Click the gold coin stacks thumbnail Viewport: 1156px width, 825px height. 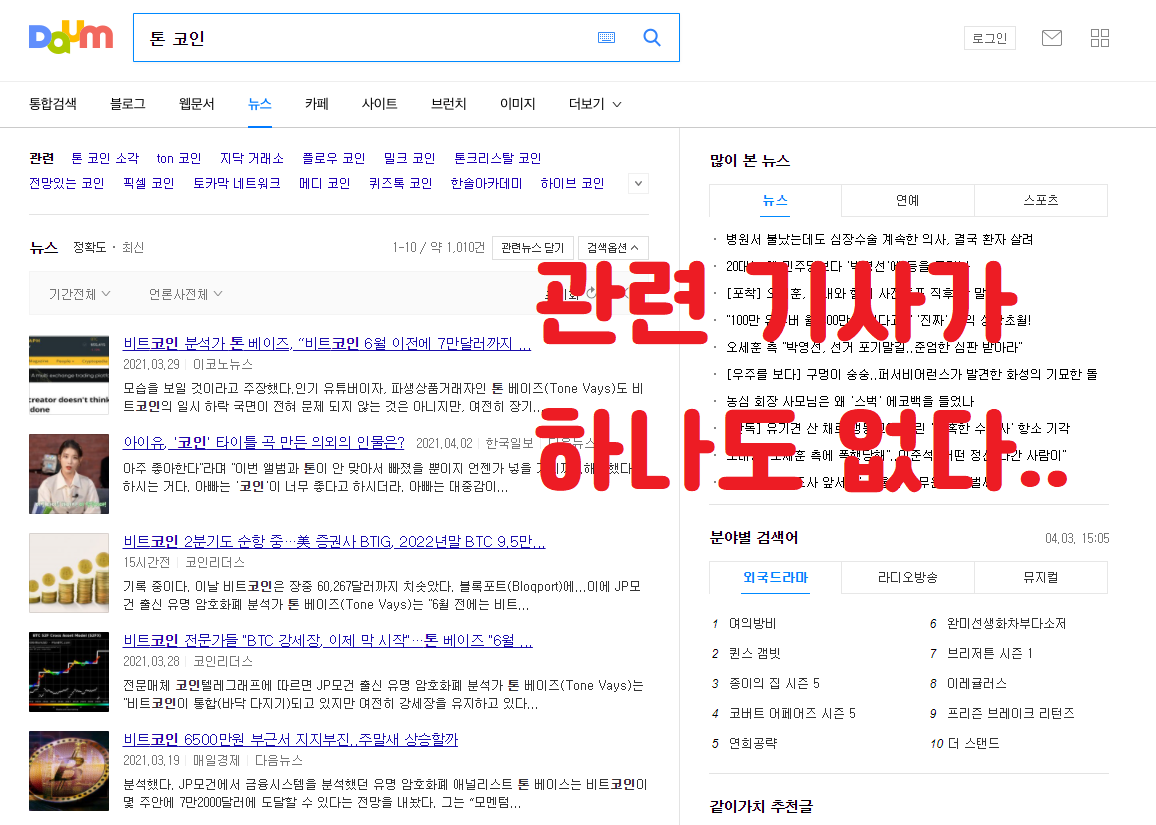[69, 573]
